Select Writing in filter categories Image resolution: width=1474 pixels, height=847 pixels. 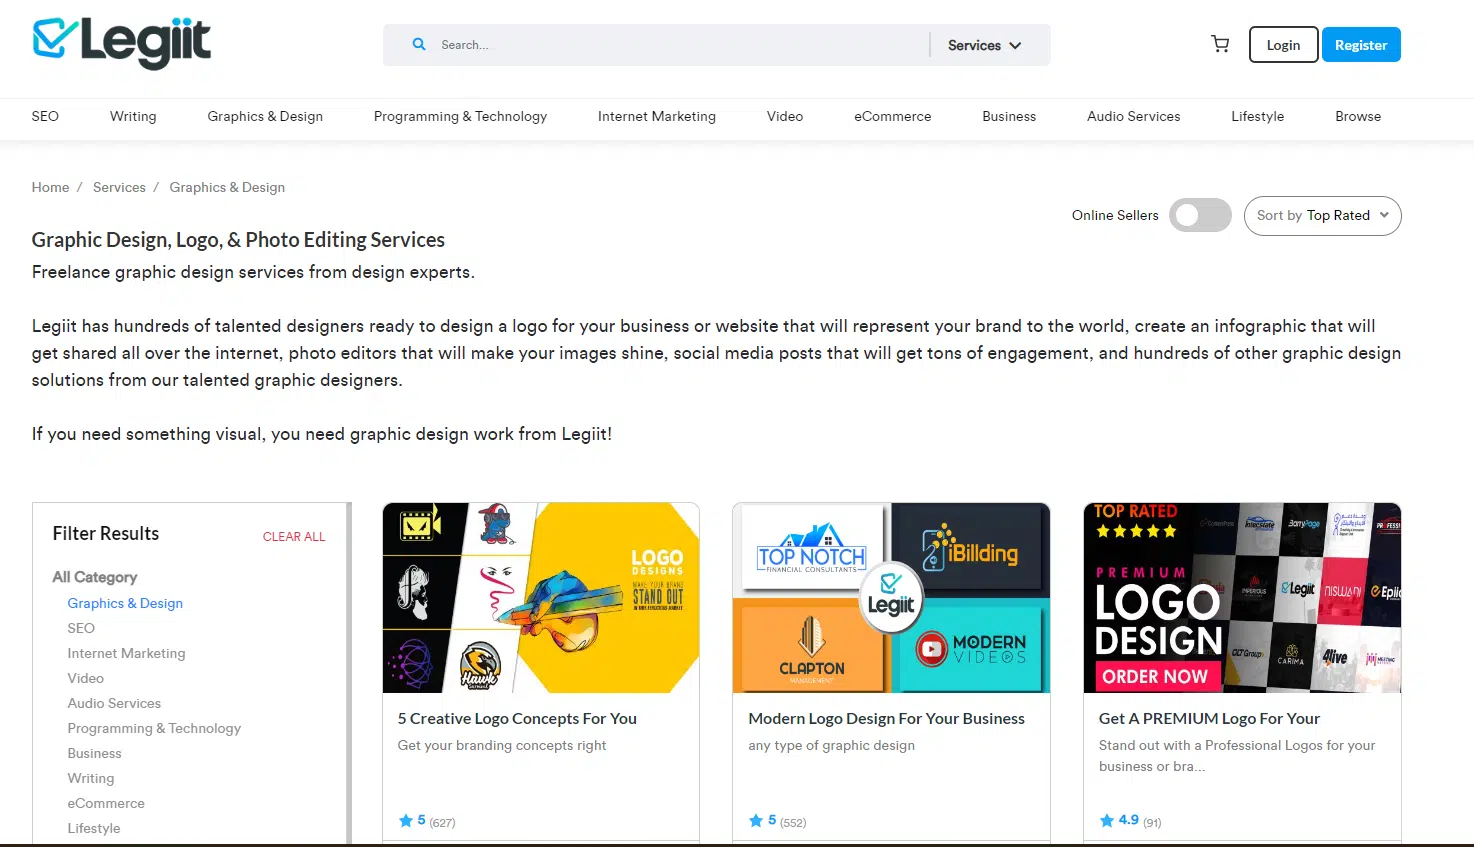click(90, 778)
